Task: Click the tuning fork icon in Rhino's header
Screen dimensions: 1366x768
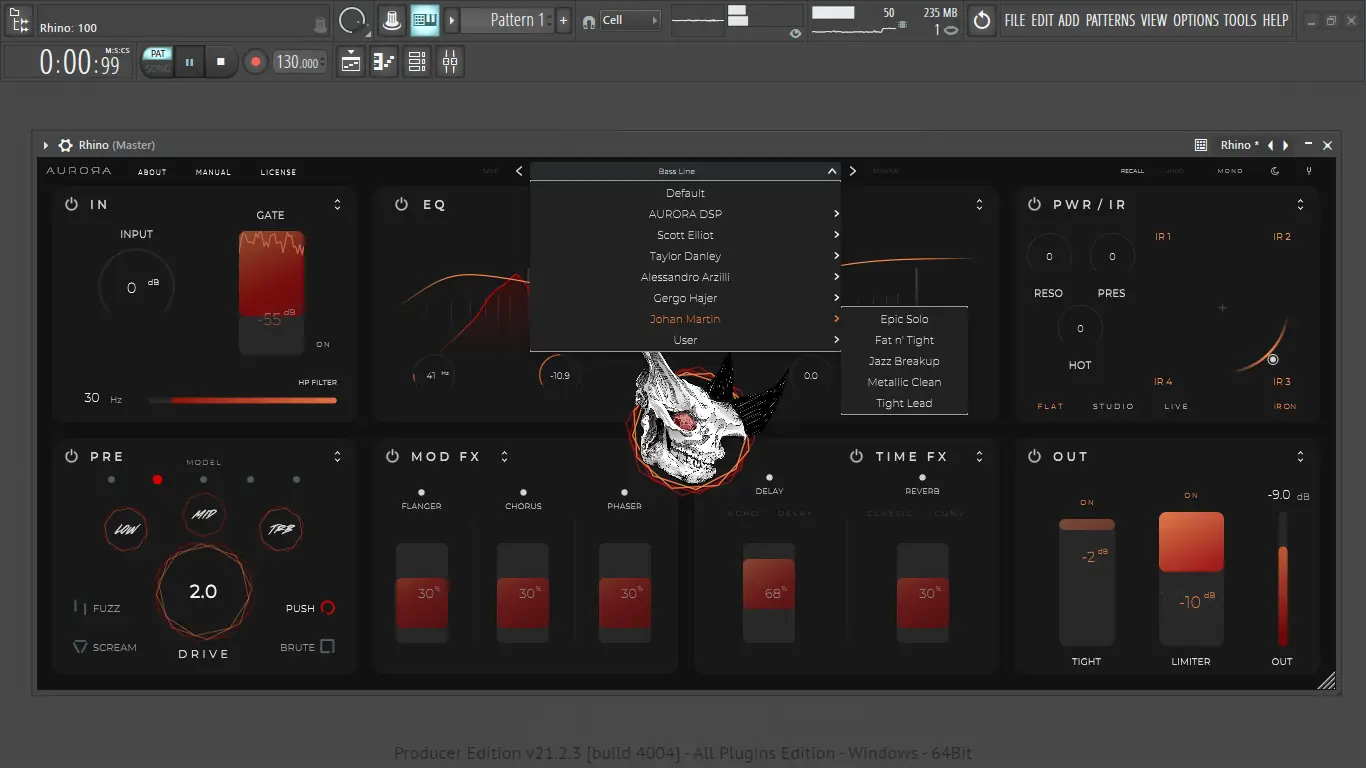Action: (1309, 171)
